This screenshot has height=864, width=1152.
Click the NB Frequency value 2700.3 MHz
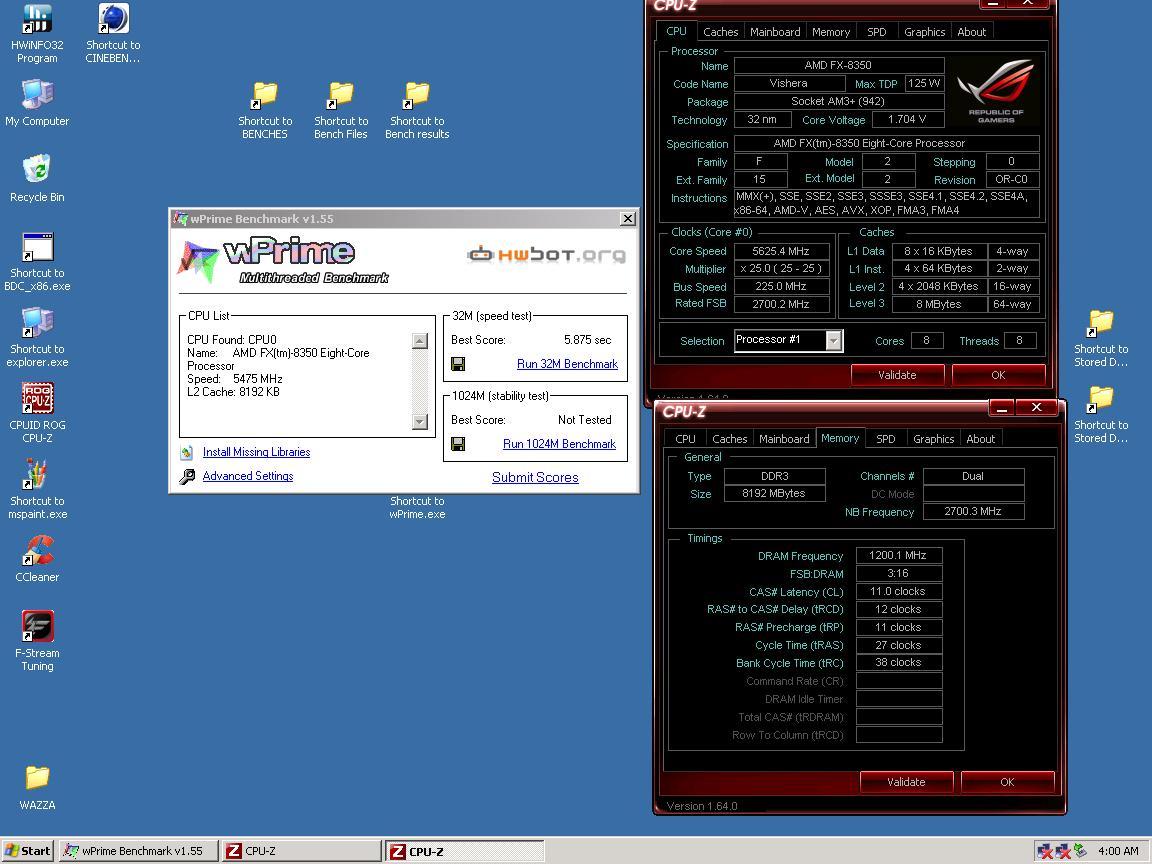973,511
